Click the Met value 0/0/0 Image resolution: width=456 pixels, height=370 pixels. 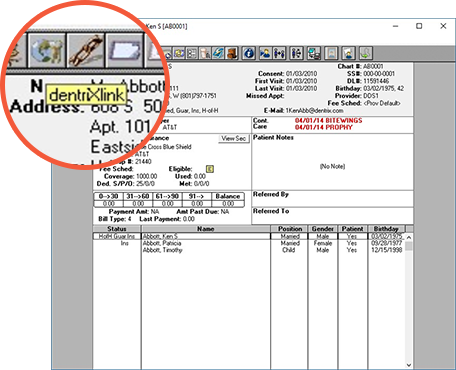201,184
